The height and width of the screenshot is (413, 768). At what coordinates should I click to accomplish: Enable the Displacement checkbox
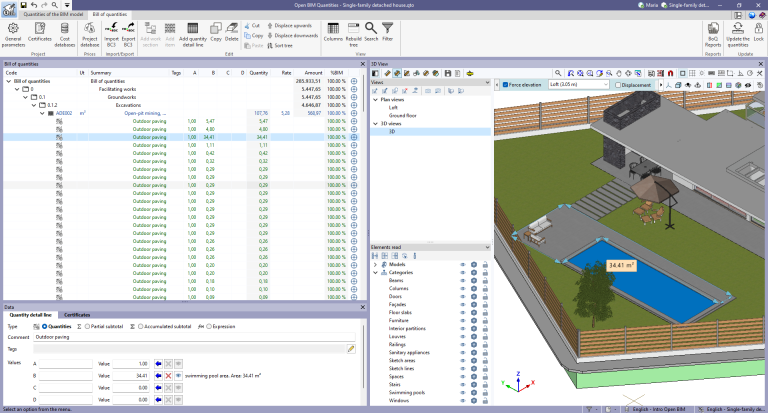(618, 85)
